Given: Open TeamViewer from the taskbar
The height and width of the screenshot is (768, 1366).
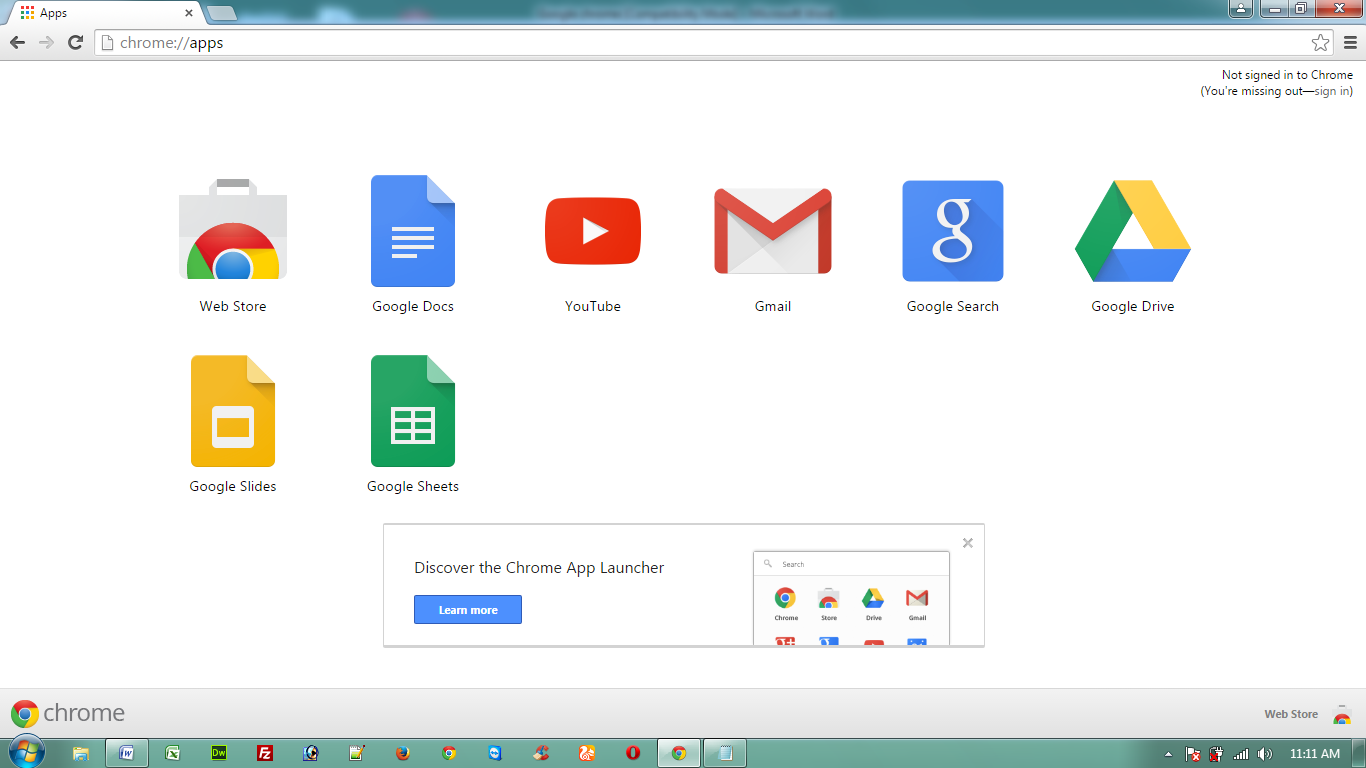Looking at the screenshot, I should point(495,753).
